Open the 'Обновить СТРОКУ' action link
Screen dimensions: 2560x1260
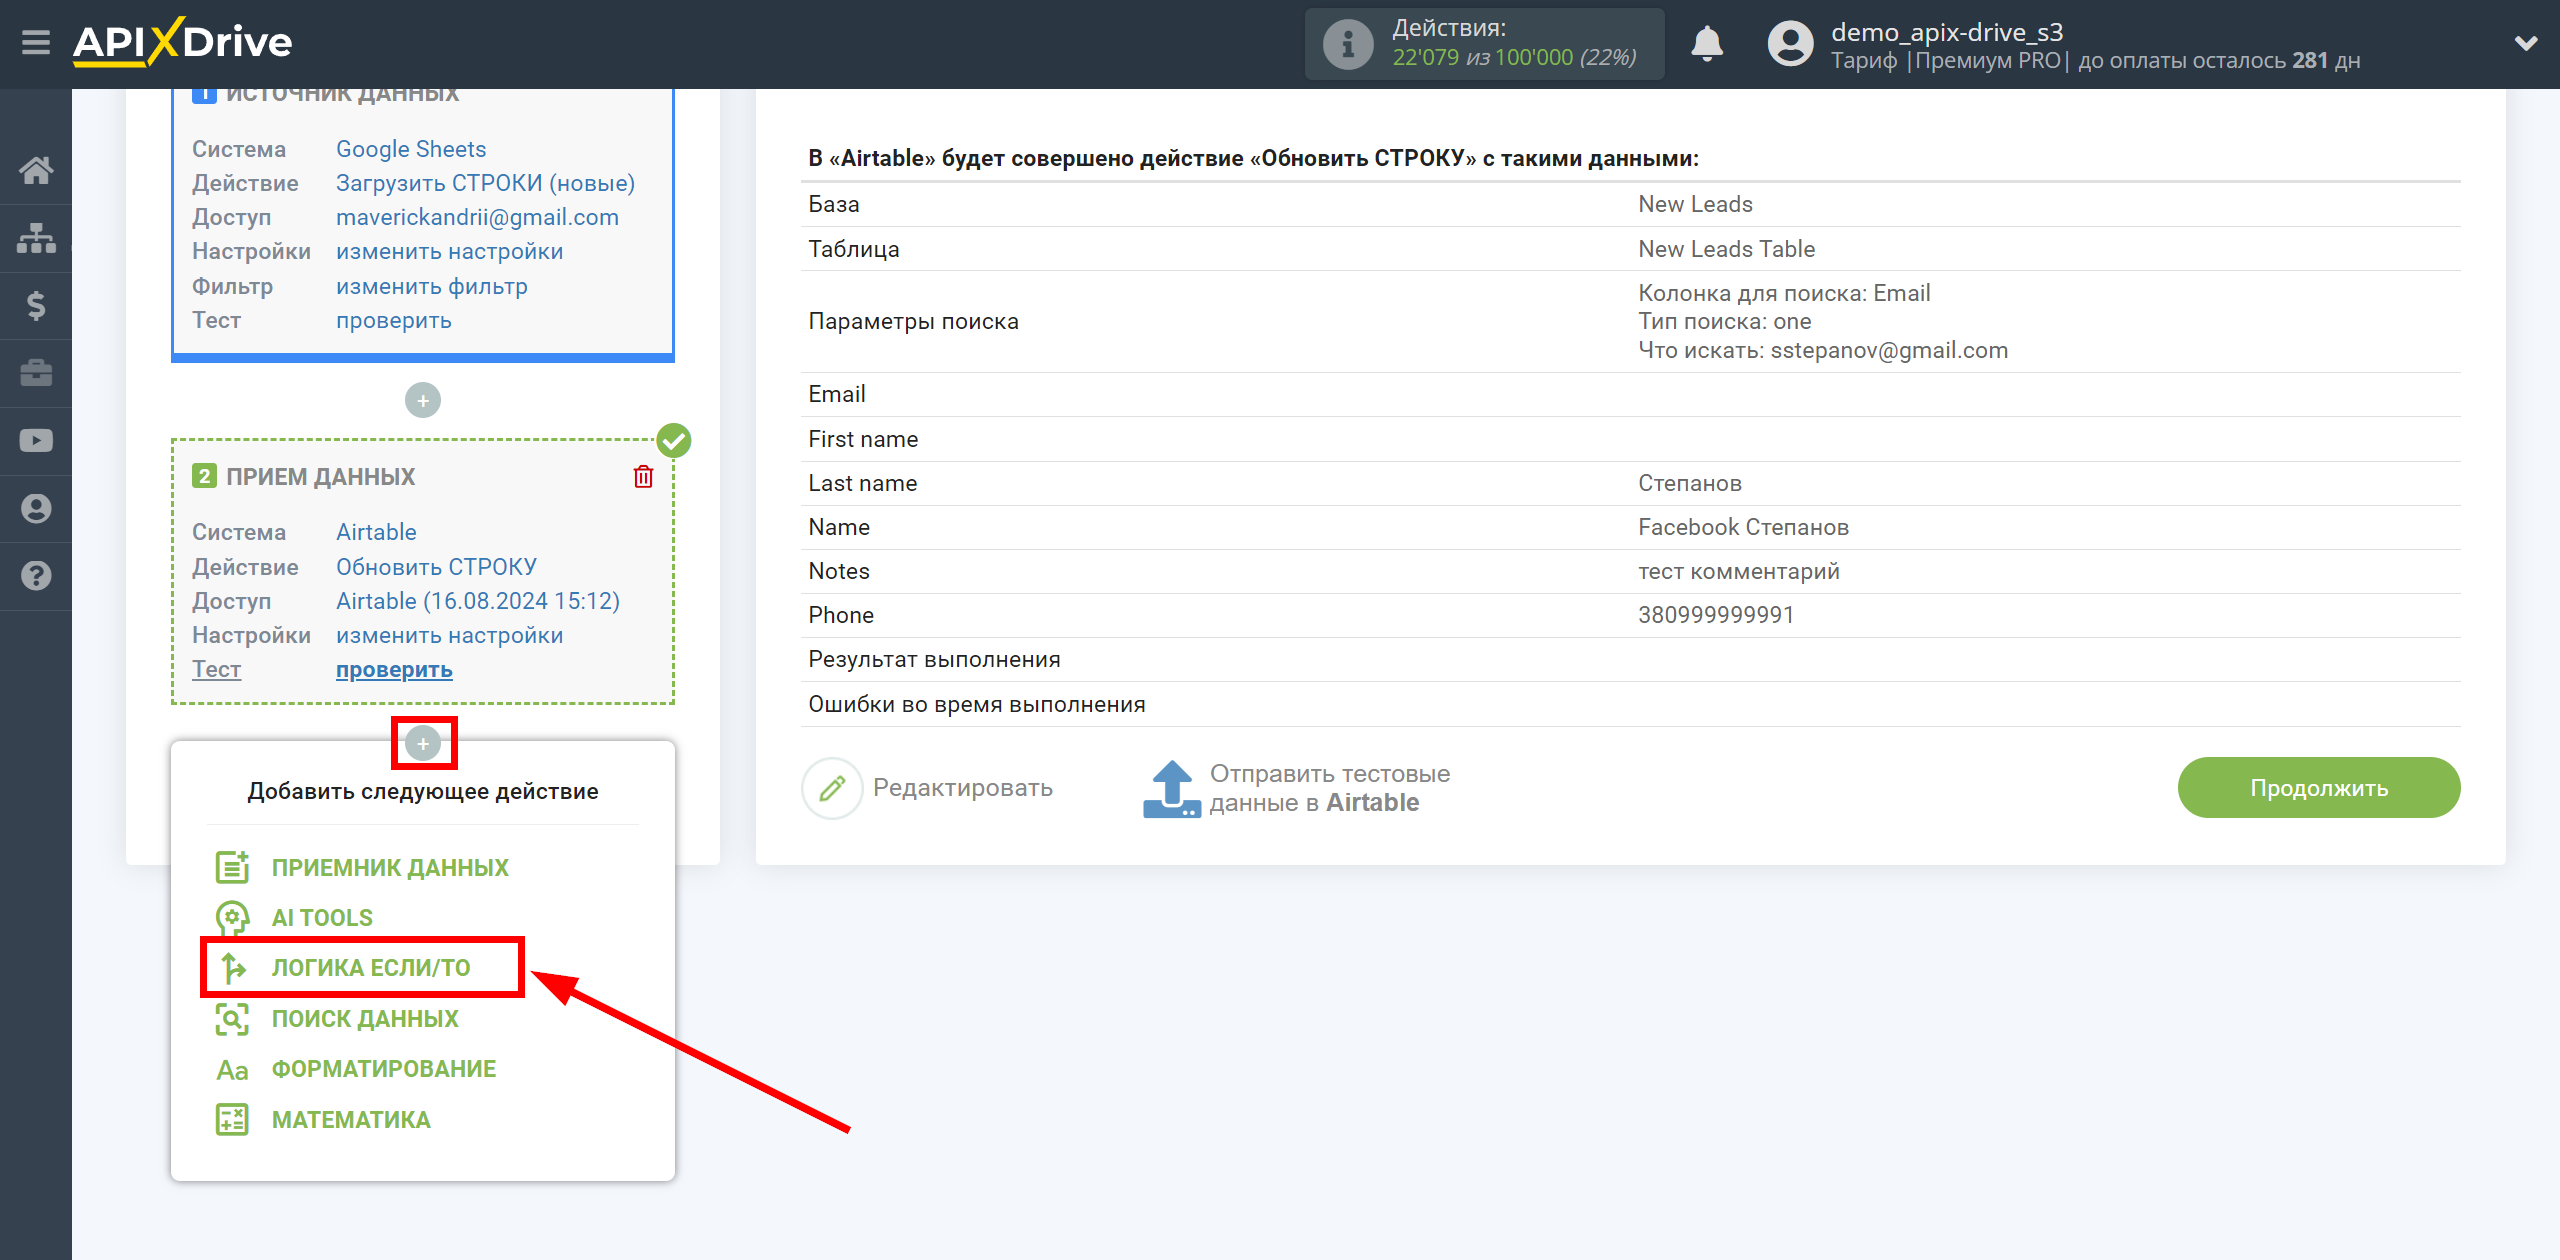pos(436,567)
